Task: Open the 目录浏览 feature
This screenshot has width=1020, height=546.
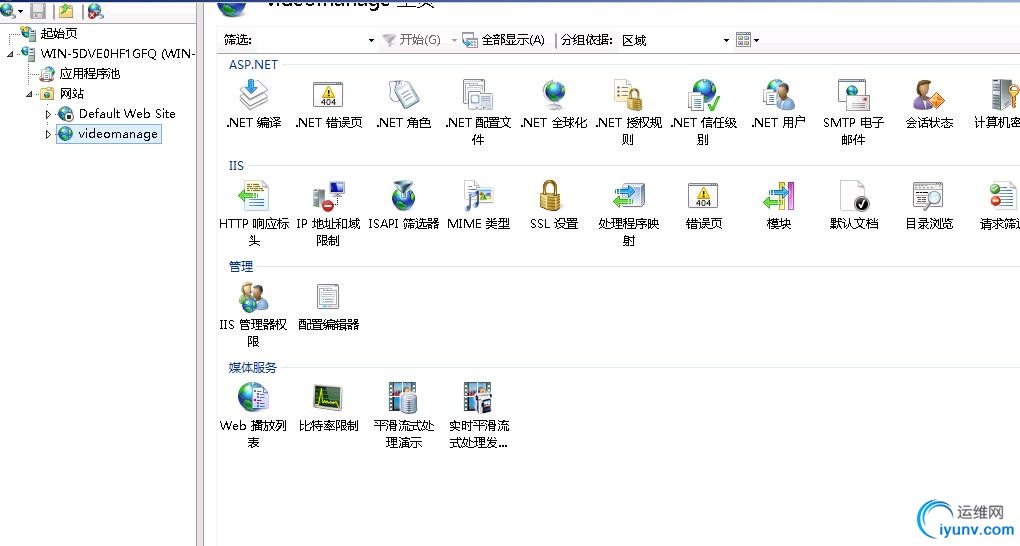Action: click(929, 206)
